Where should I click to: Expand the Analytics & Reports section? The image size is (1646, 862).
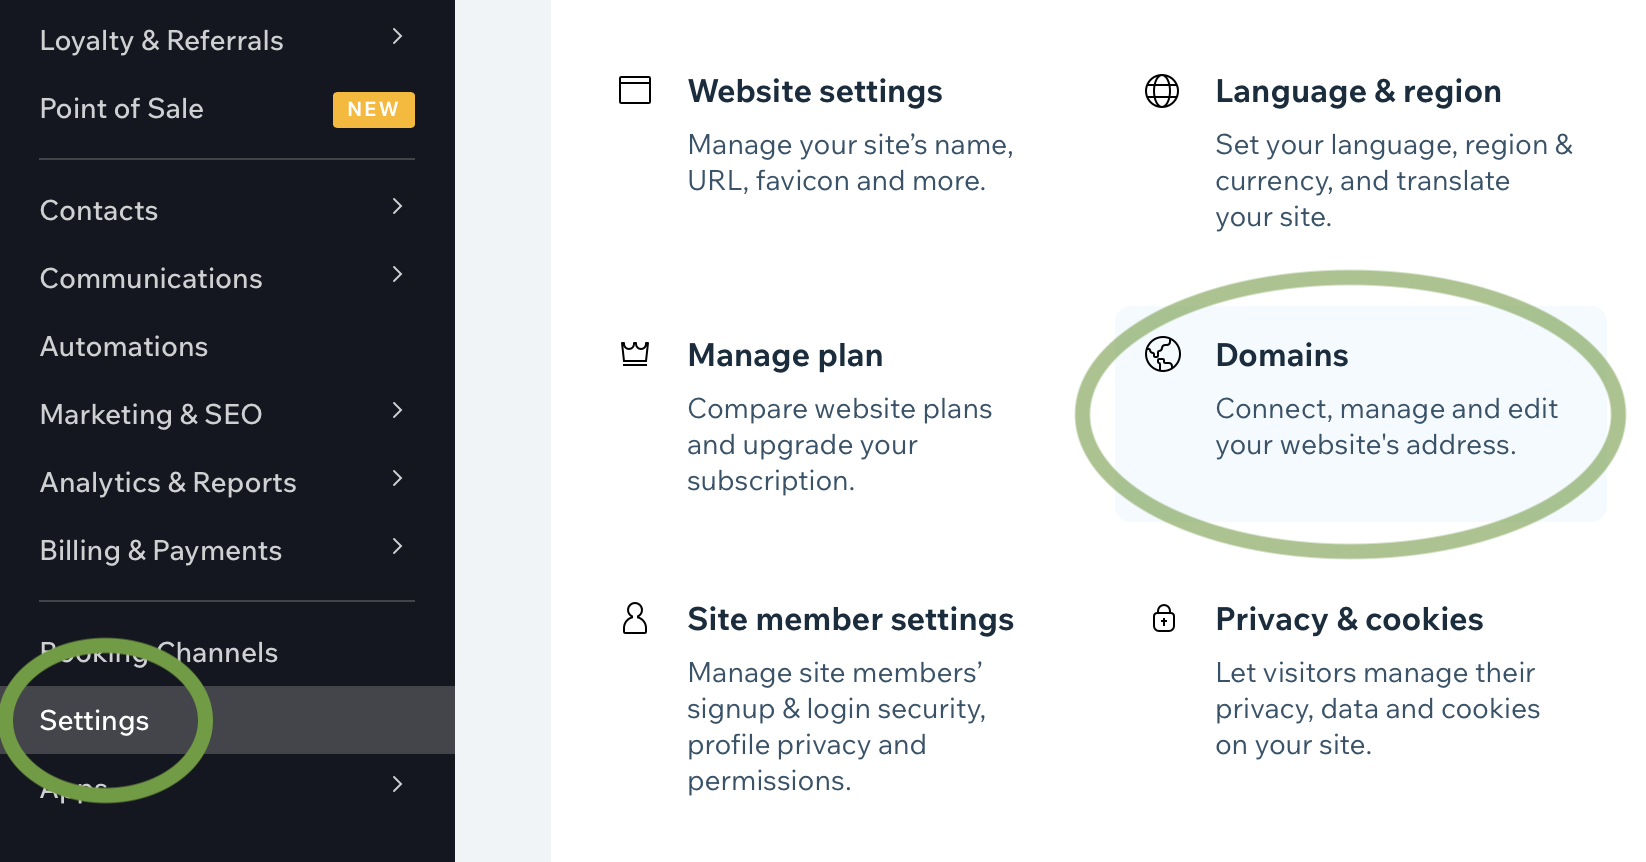tap(397, 479)
